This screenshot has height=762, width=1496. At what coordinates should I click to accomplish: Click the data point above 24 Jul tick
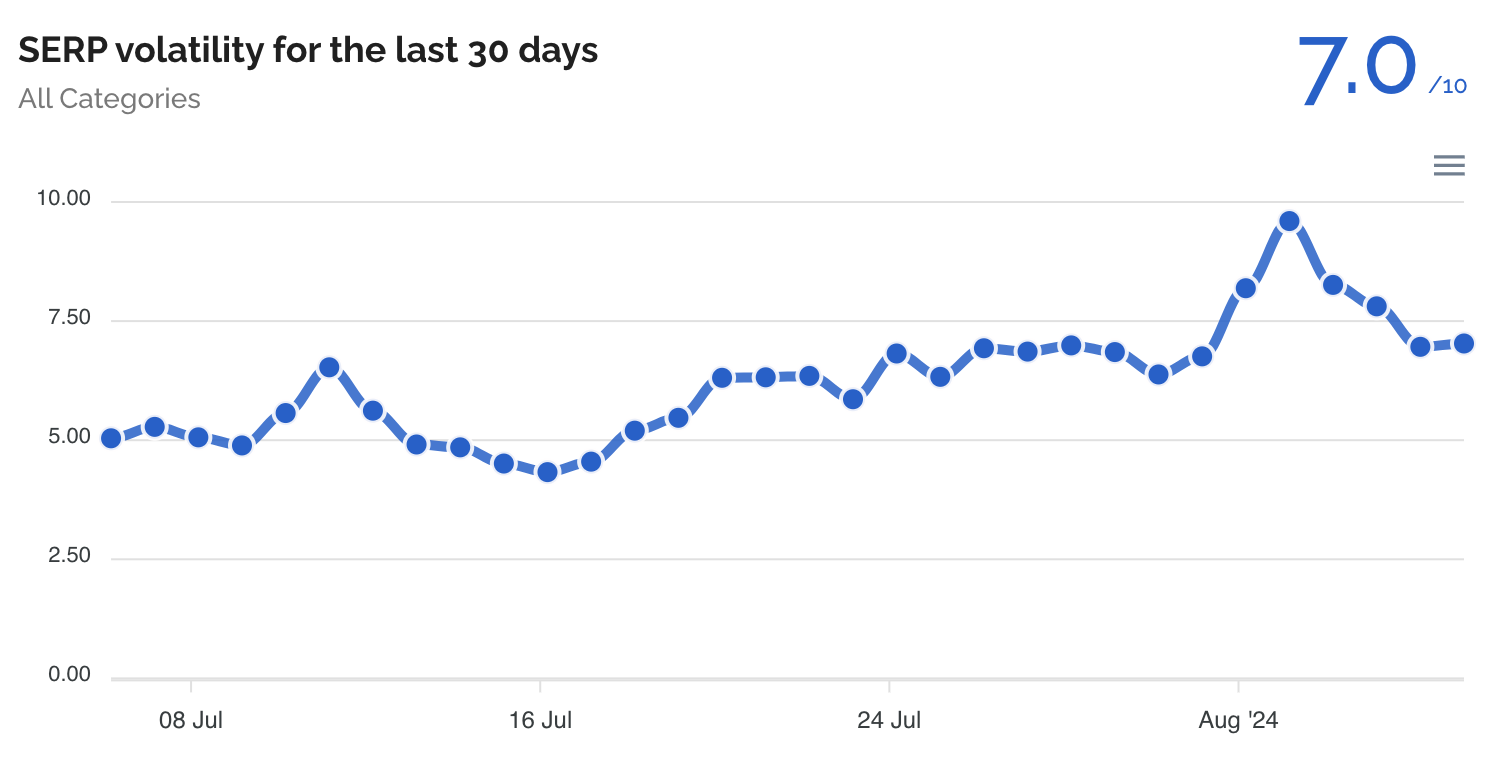point(896,353)
